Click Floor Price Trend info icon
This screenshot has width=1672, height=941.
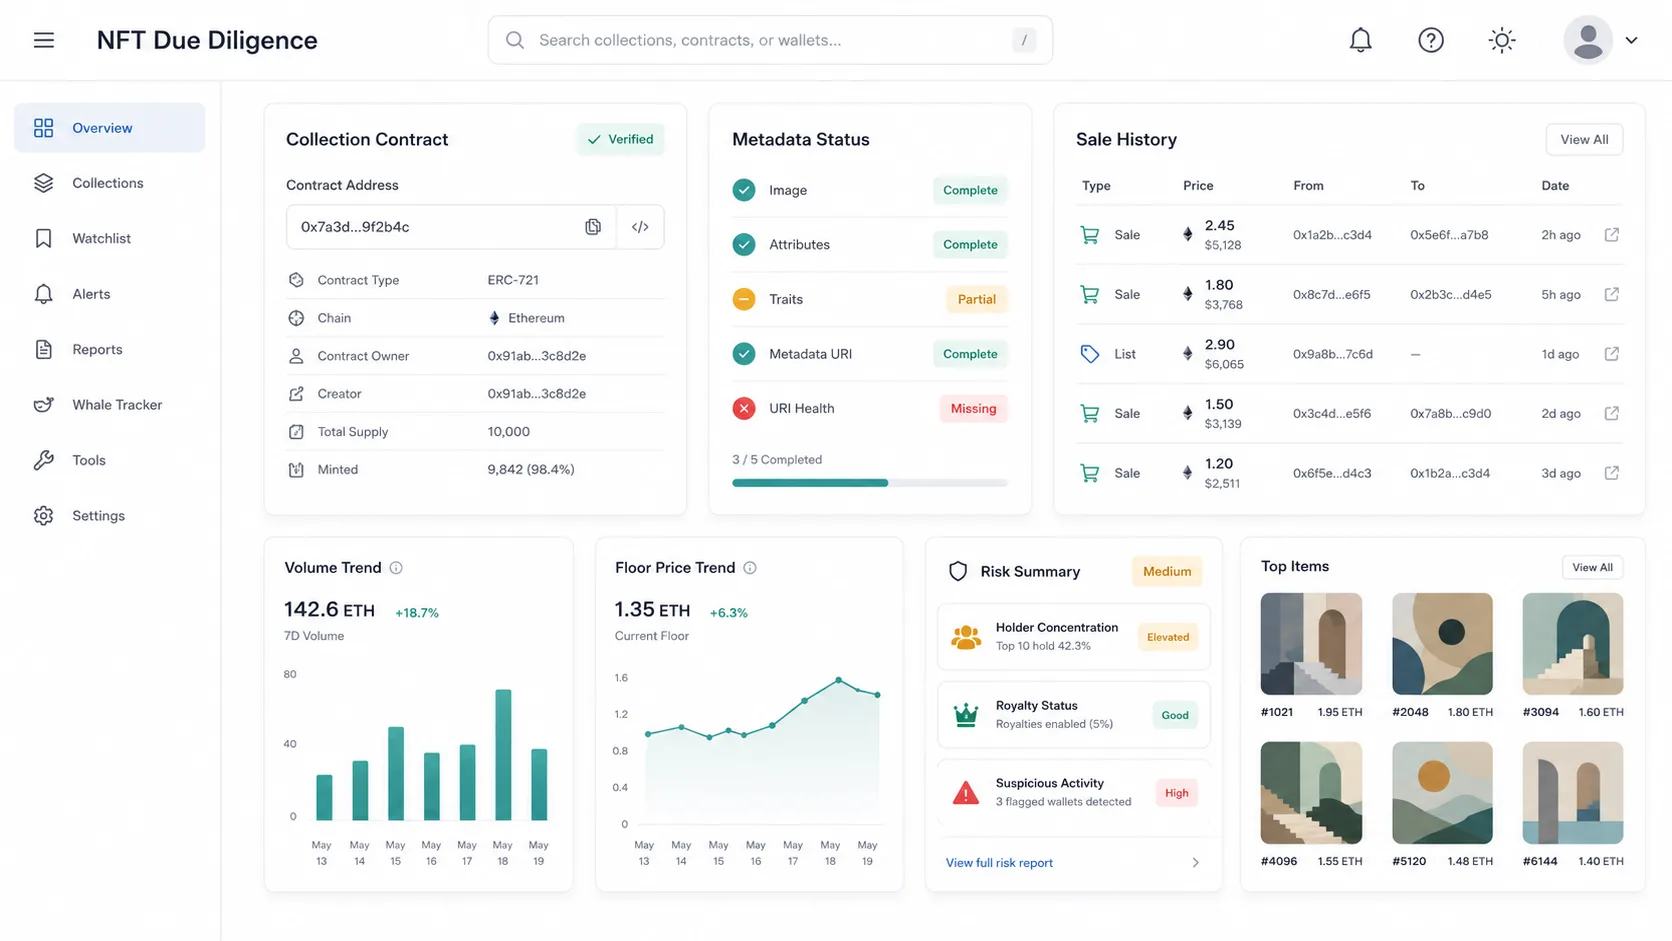750,568
